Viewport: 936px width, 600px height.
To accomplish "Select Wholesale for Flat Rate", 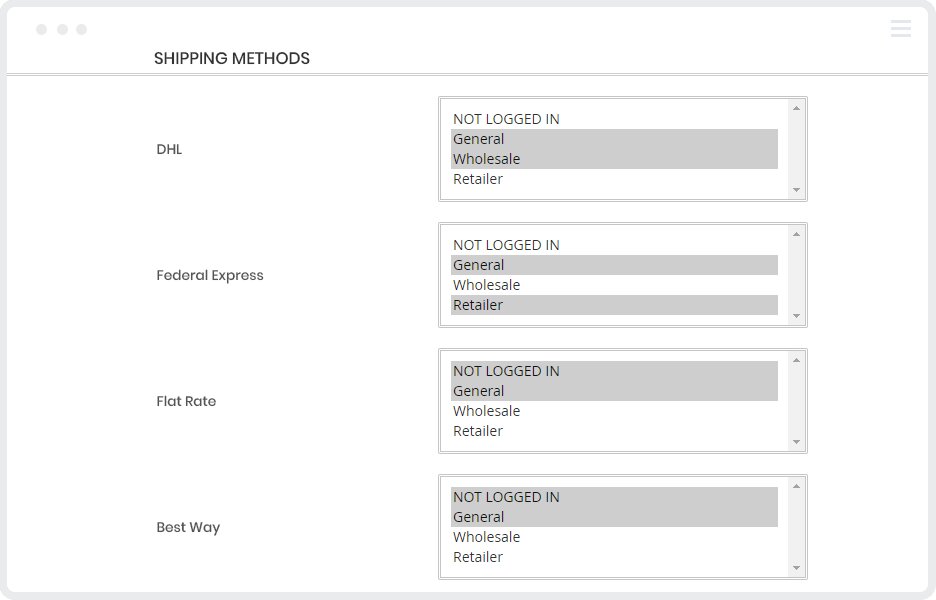I will coord(486,411).
